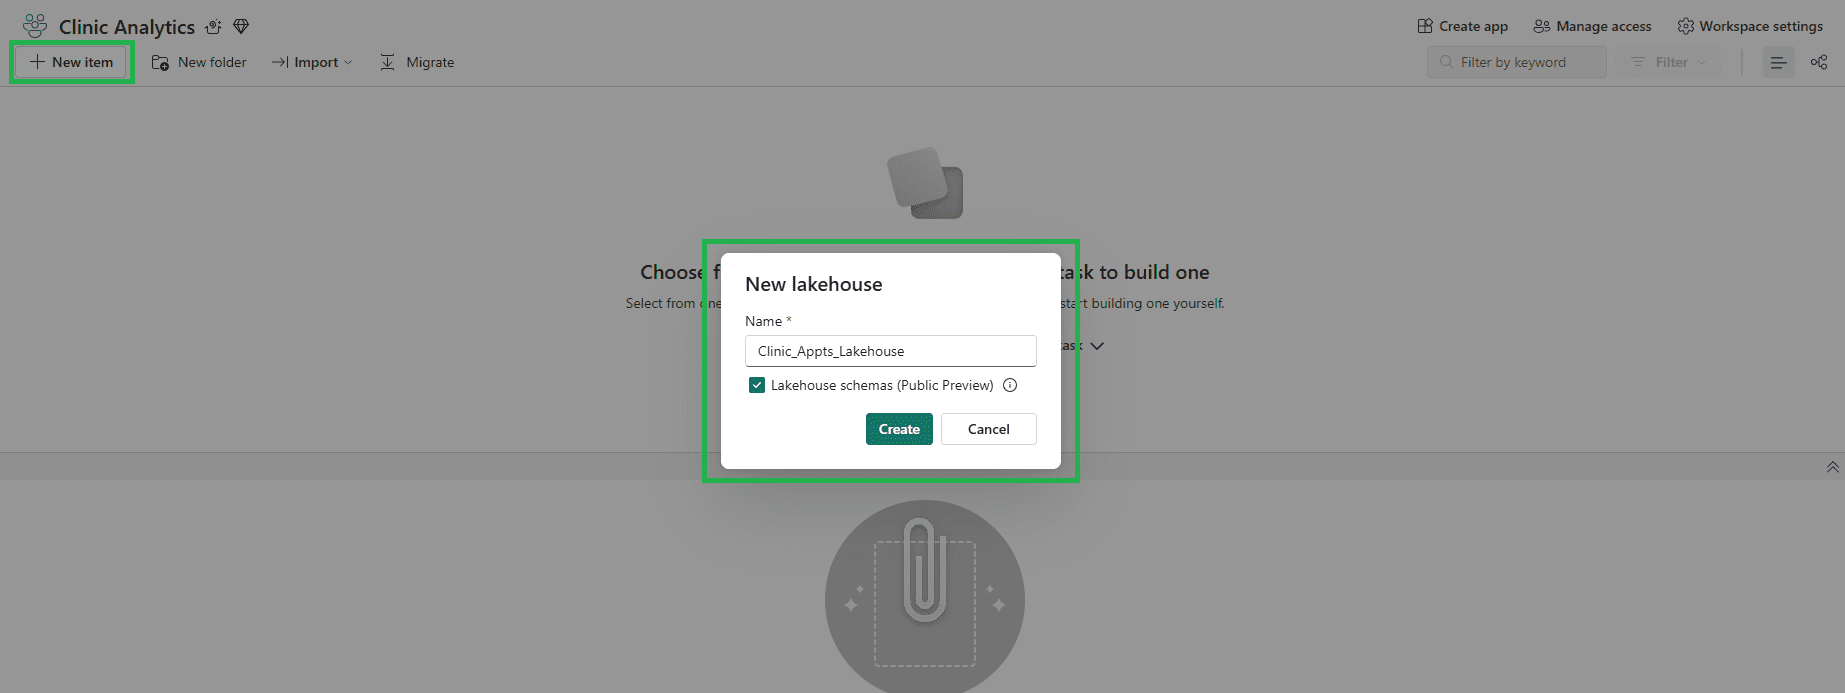Click the diamond premium capacity icon
The width and height of the screenshot is (1845, 693).
point(241,26)
